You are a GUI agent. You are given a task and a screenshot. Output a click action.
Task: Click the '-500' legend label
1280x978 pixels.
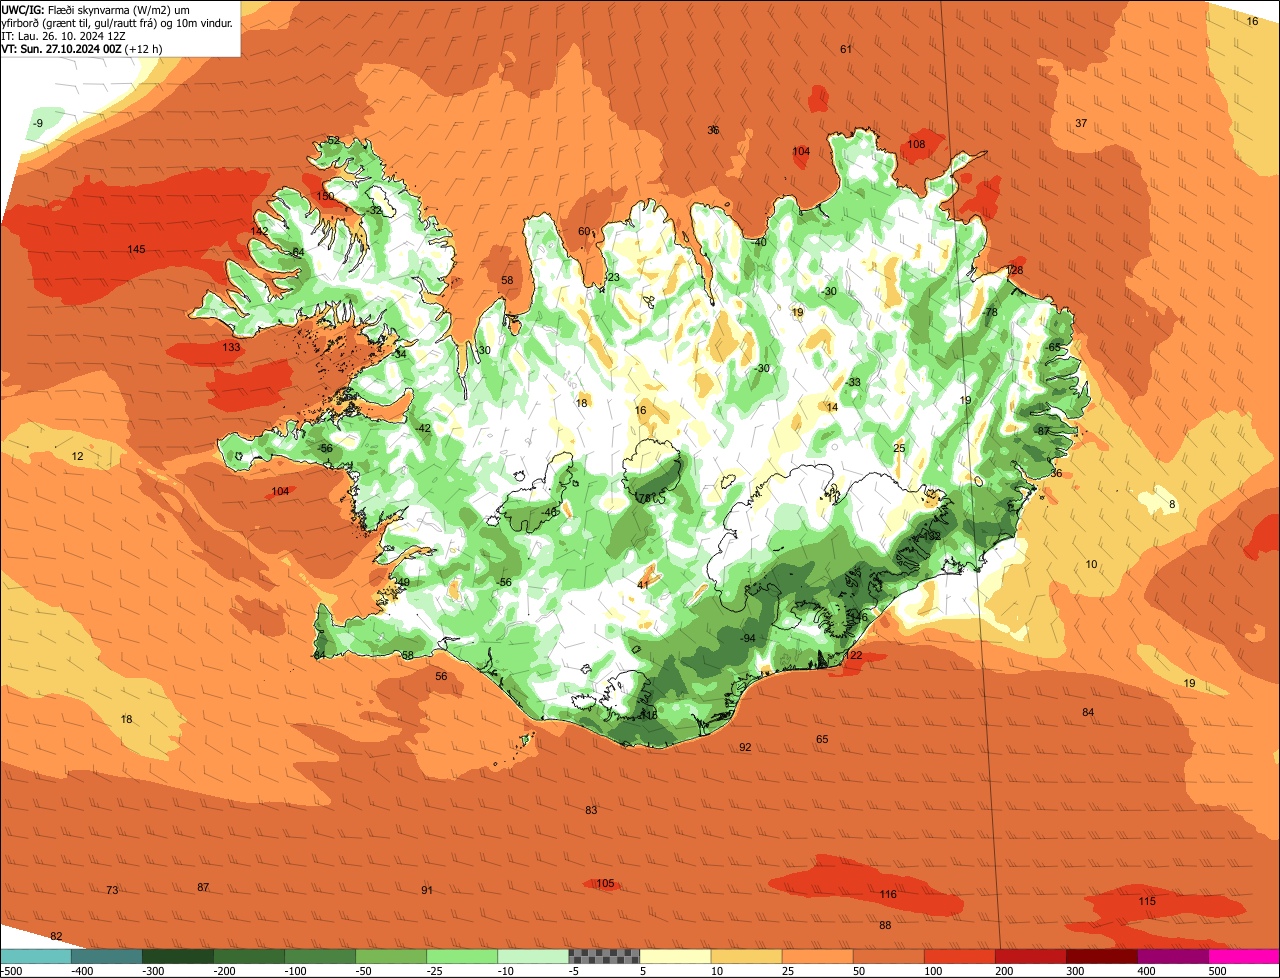click(x=11, y=971)
